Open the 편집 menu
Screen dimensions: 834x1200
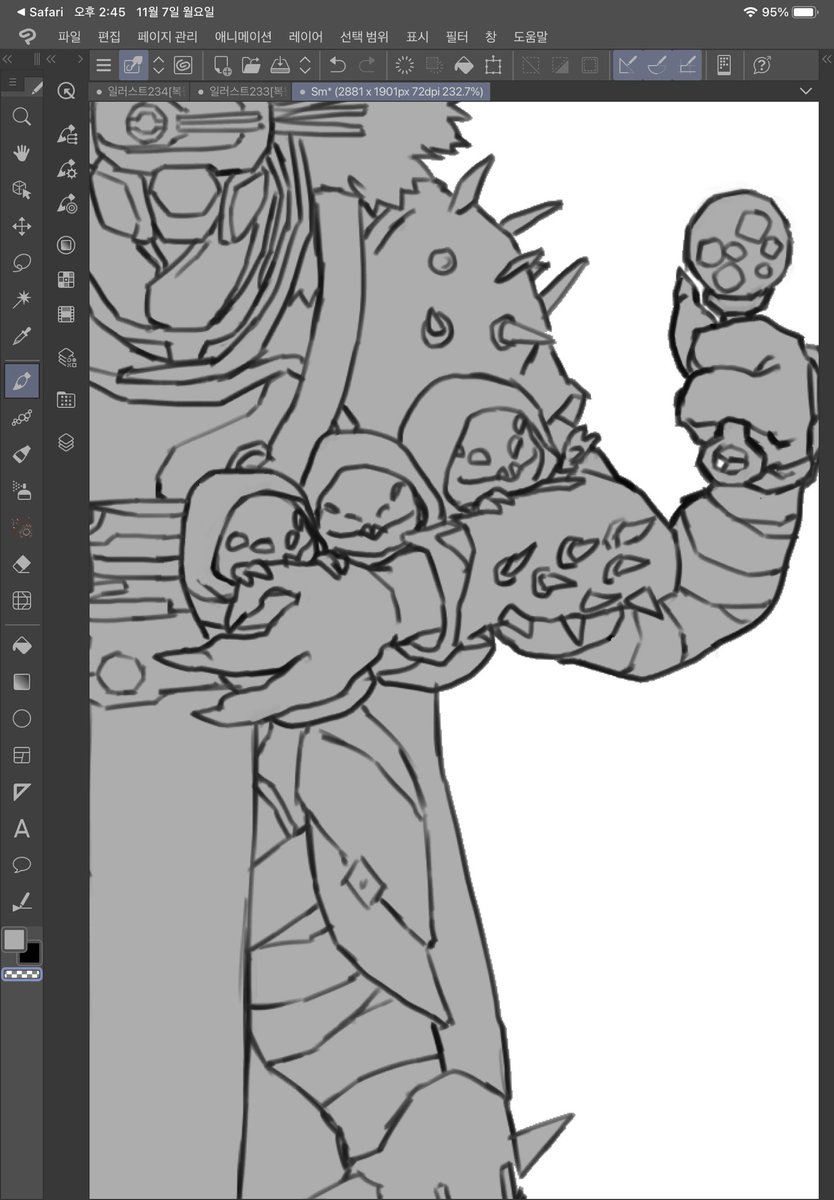click(x=109, y=37)
